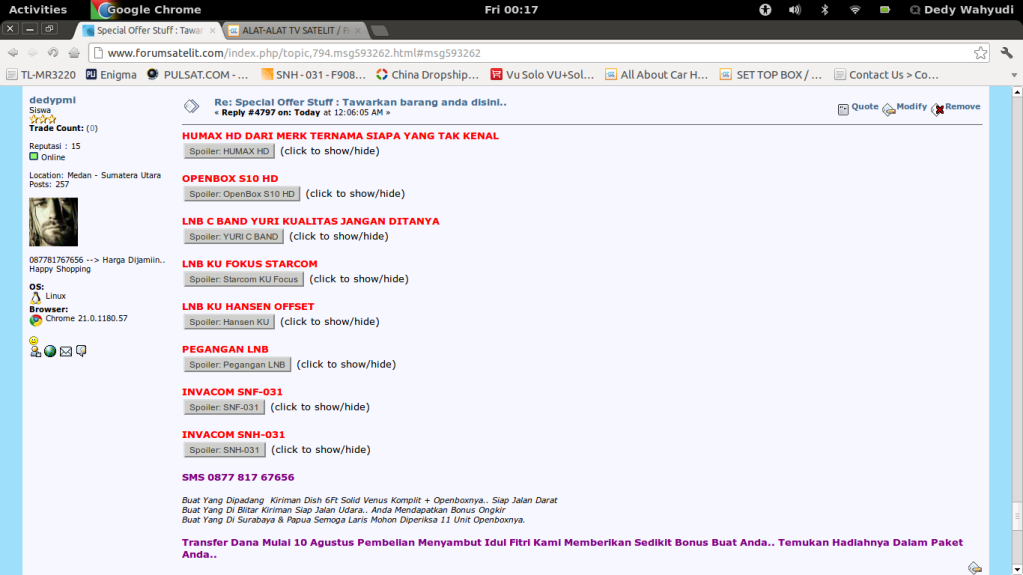
Task: Switch to the Special Offer Stuff tab
Action: [x=149, y=31]
